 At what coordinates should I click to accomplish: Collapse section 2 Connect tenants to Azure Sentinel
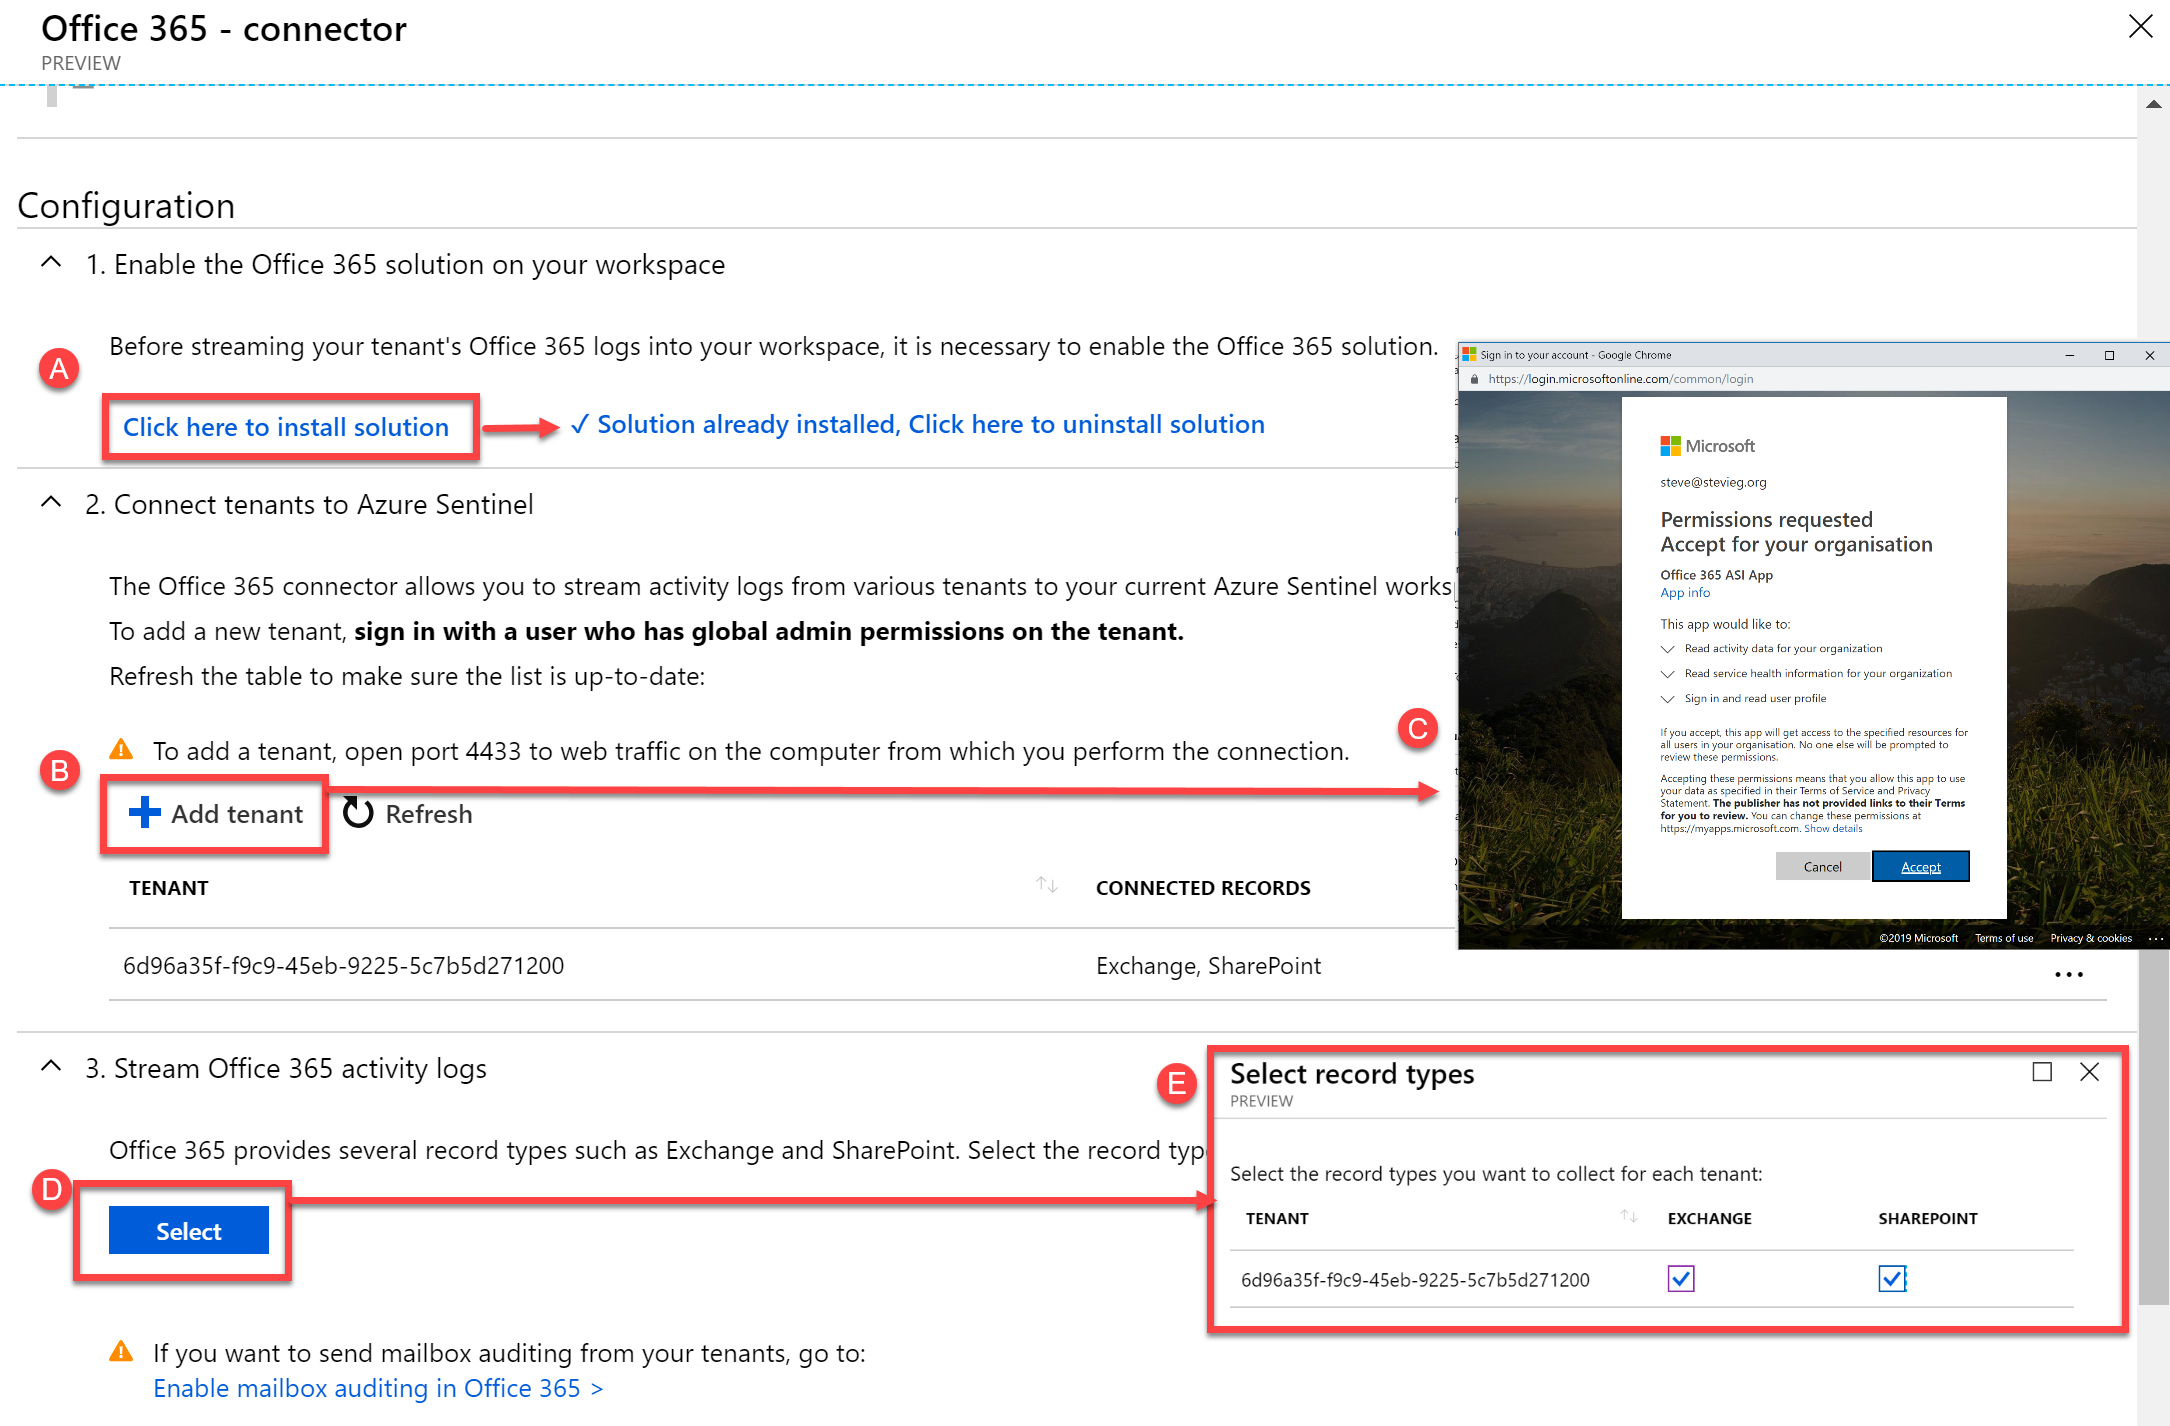[51, 503]
